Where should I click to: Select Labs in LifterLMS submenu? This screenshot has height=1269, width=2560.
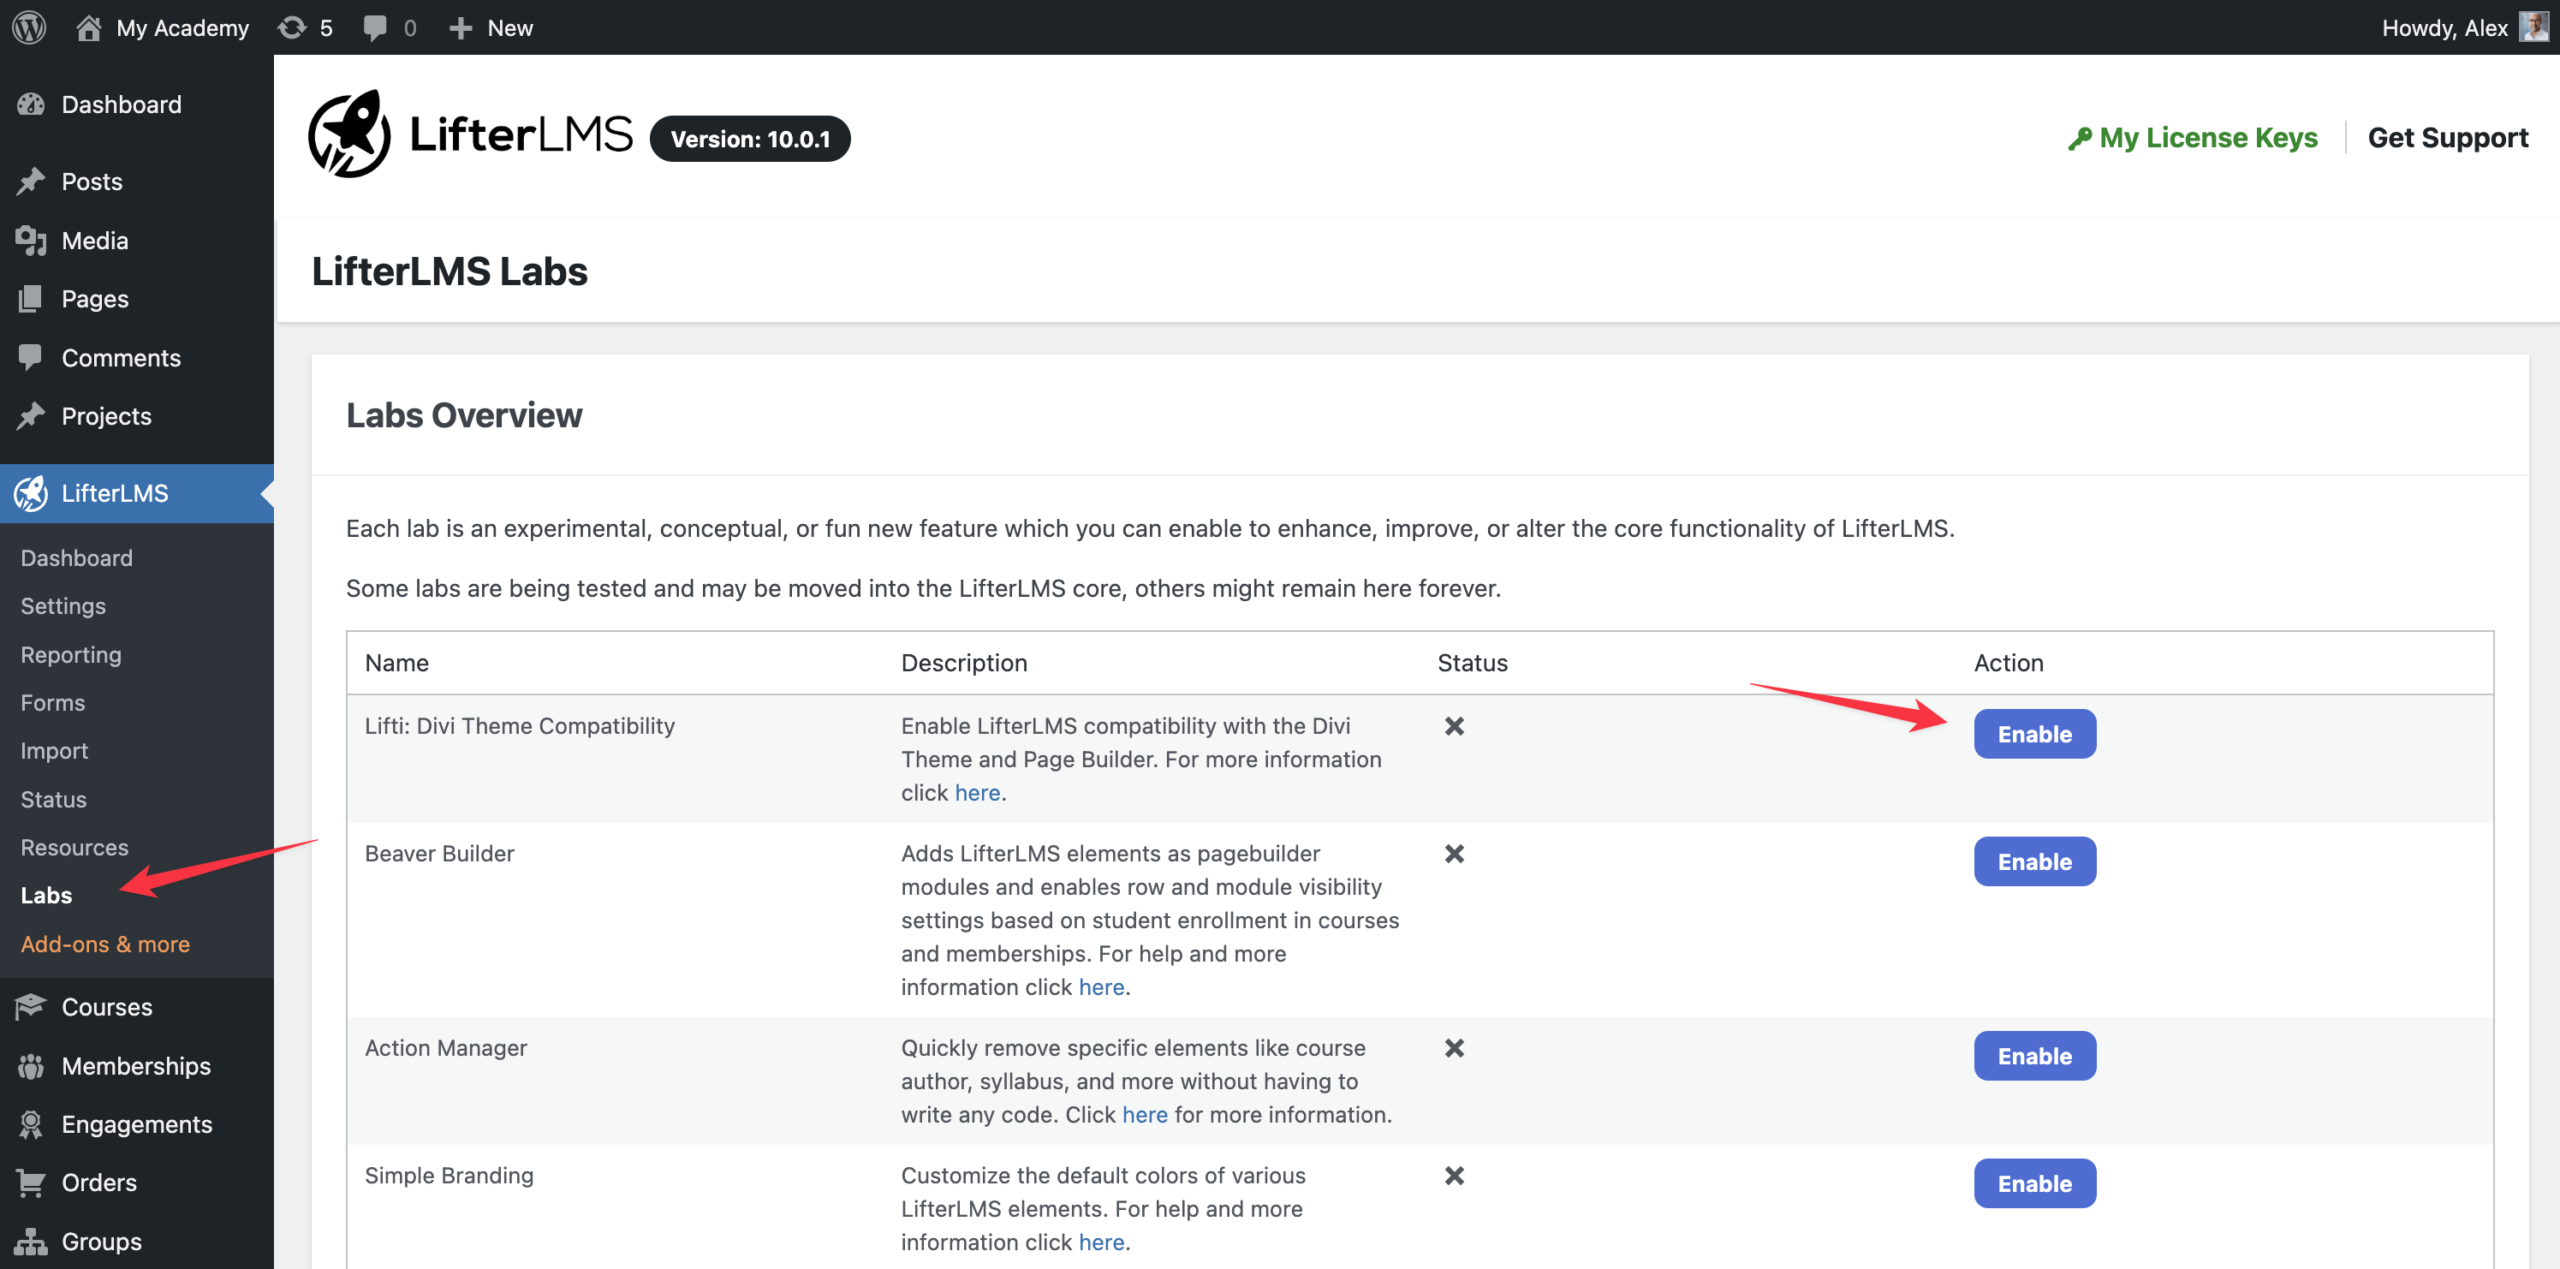tap(46, 895)
